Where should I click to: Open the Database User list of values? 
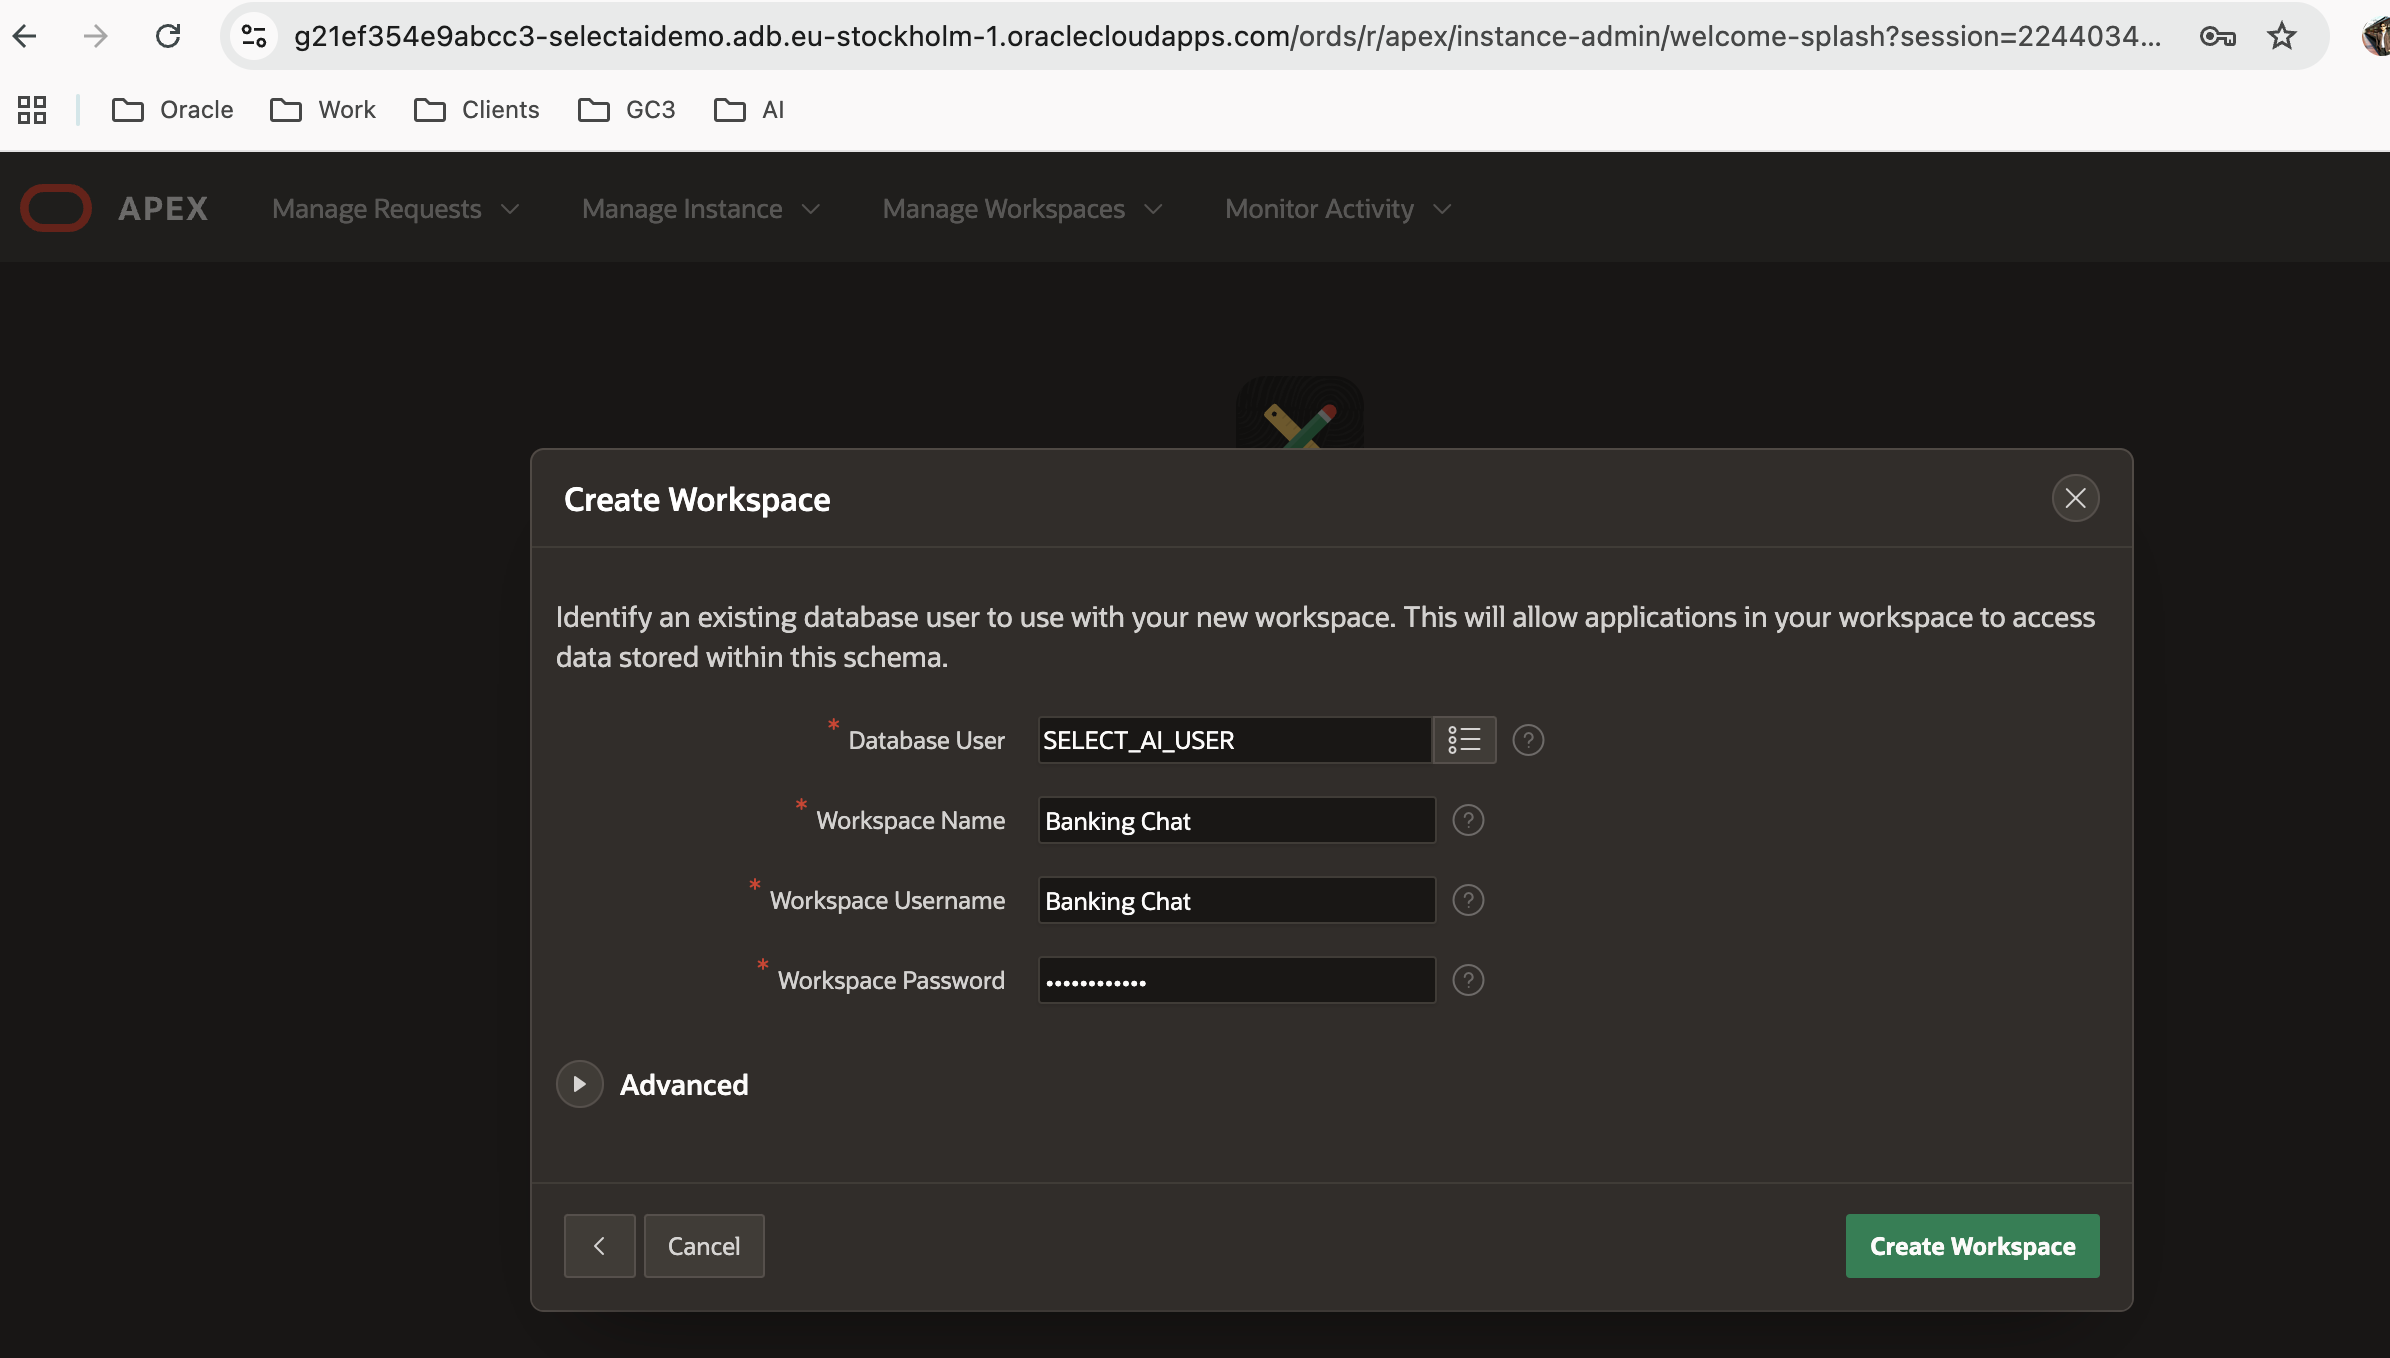tap(1464, 740)
